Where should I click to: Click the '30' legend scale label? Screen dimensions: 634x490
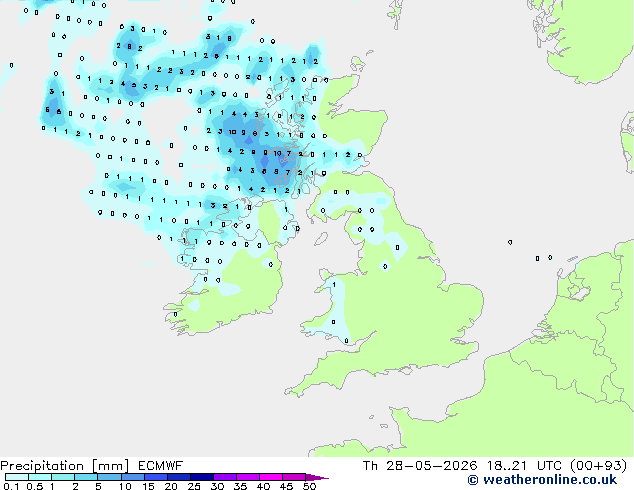[x=217, y=486]
